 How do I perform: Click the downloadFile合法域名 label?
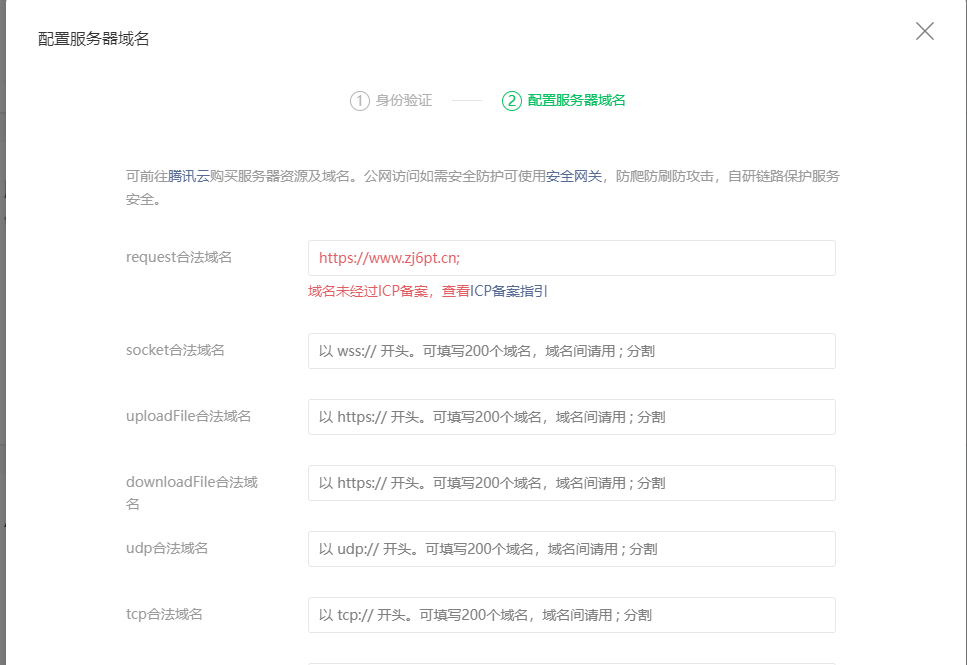click(192, 493)
